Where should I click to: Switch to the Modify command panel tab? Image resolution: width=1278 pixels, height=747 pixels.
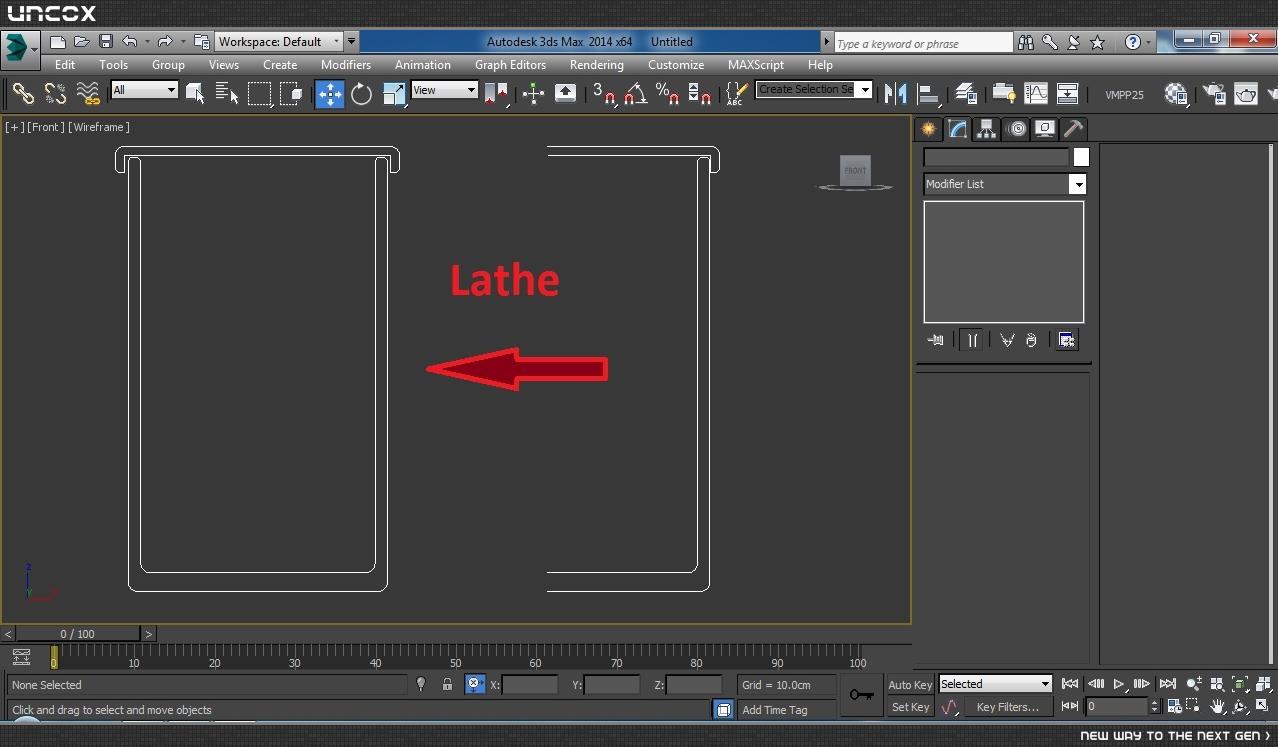pyautogui.click(x=958, y=129)
